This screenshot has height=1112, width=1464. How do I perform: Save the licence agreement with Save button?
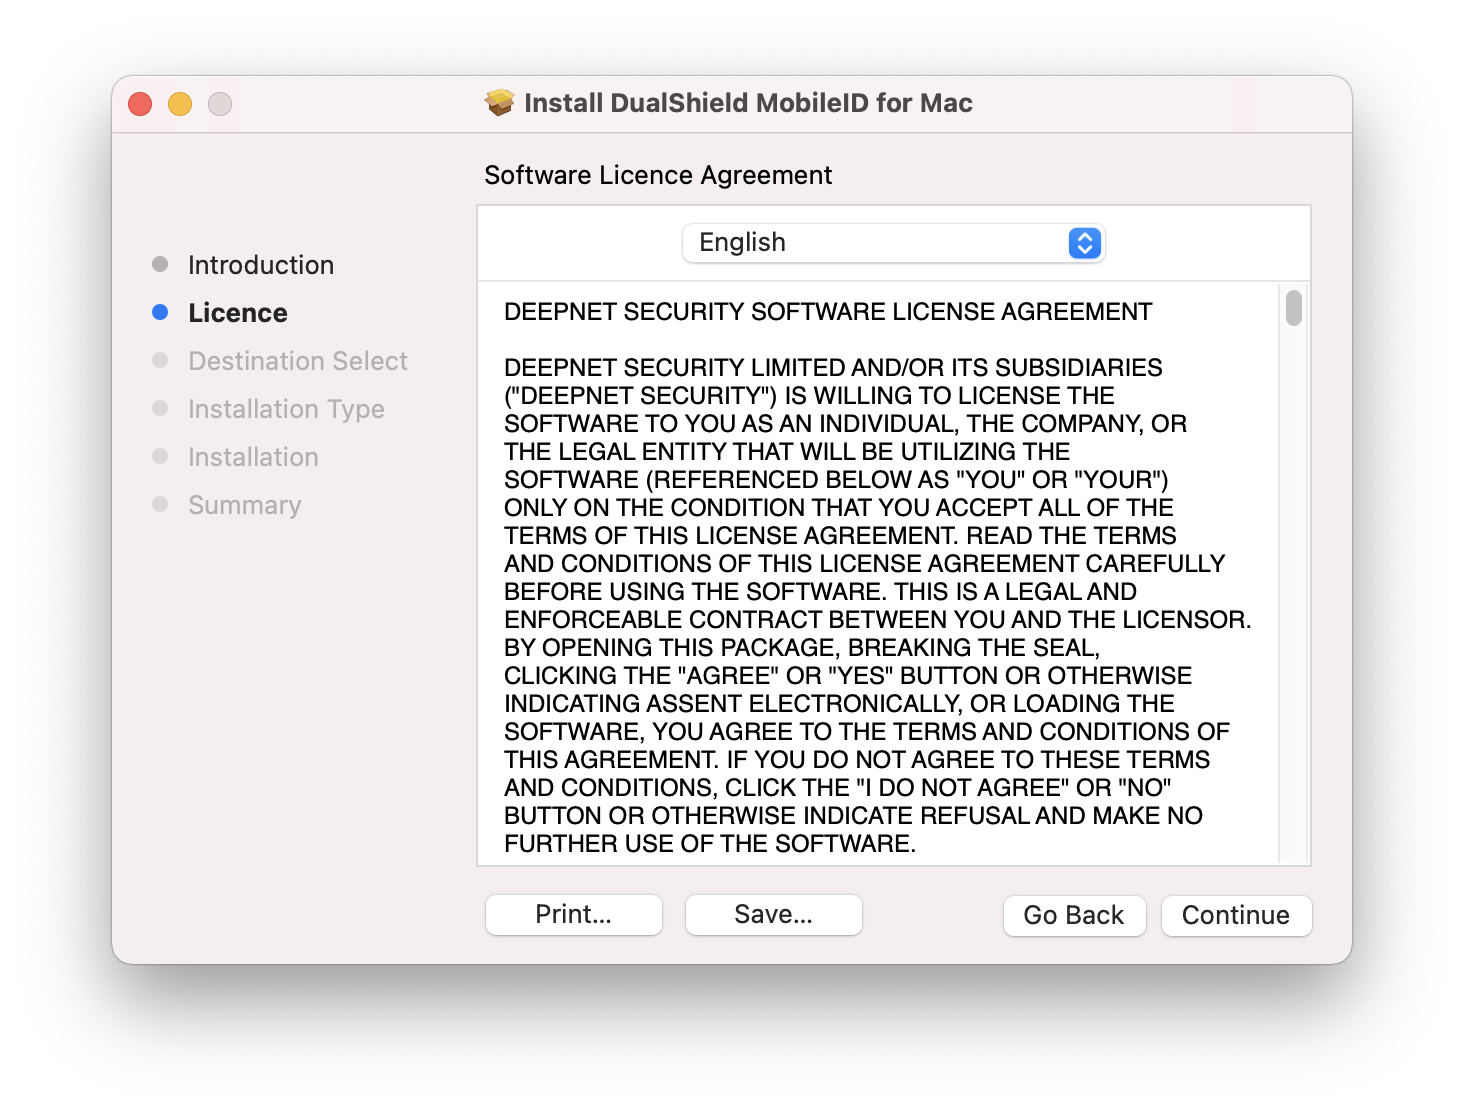773,915
